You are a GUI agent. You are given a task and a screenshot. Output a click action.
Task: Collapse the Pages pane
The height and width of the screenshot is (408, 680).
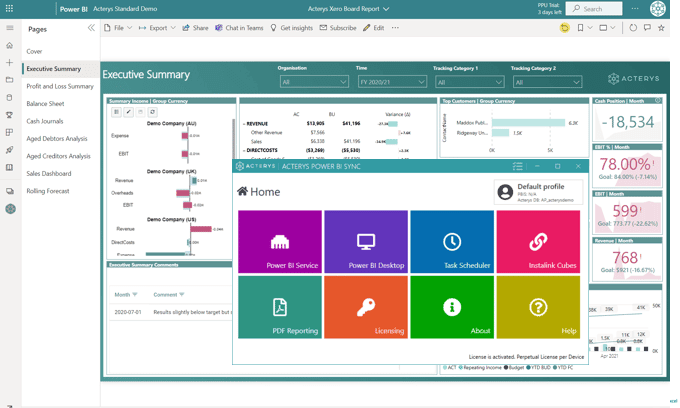coord(91,28)
